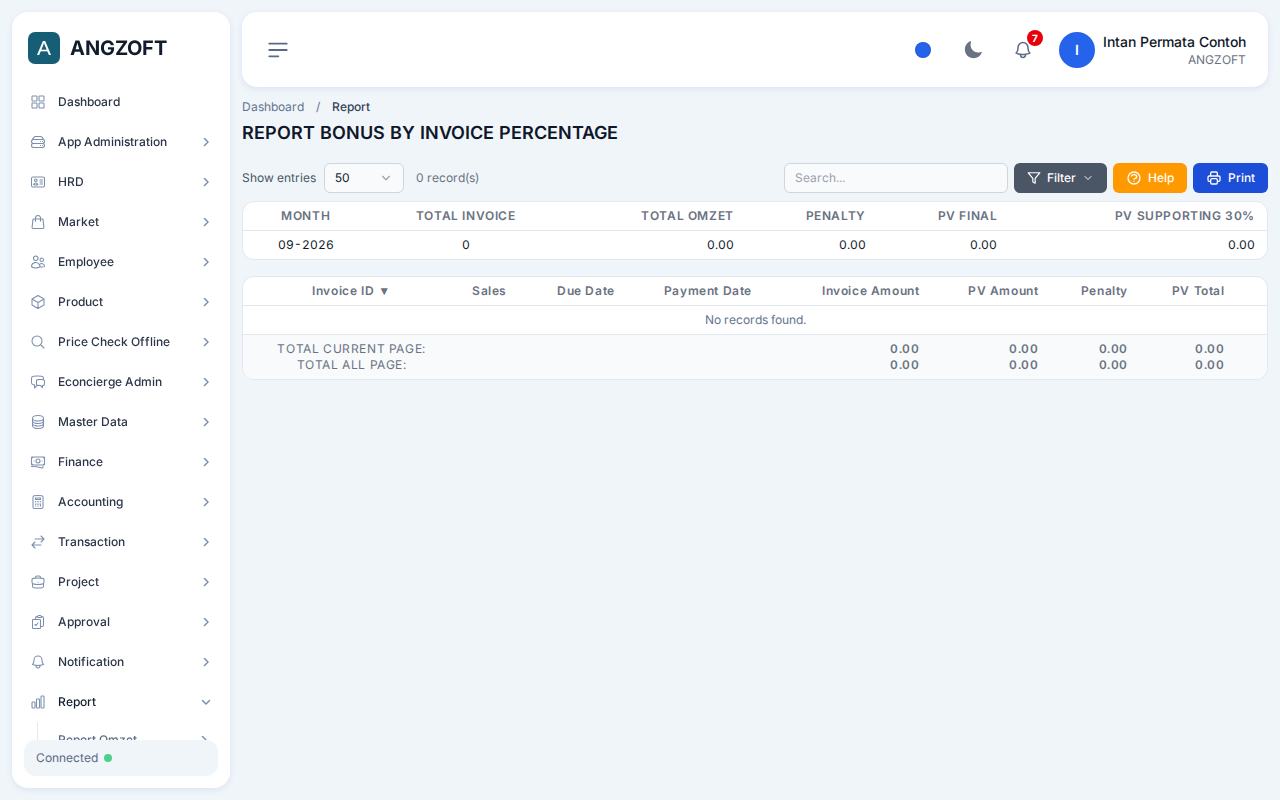Click the HRD ID card icon
Screen dimensions: 1280x800
[38, 182]
